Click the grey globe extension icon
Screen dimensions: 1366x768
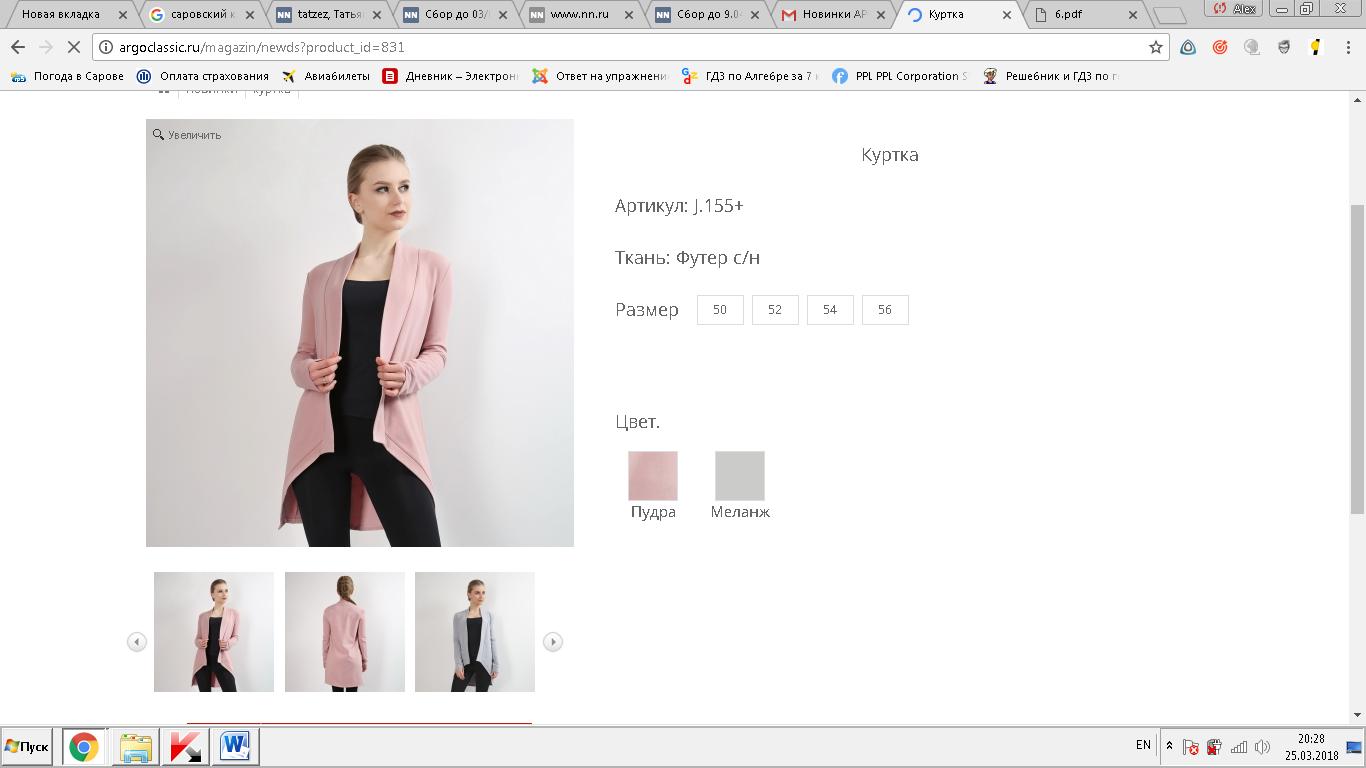1252,47
